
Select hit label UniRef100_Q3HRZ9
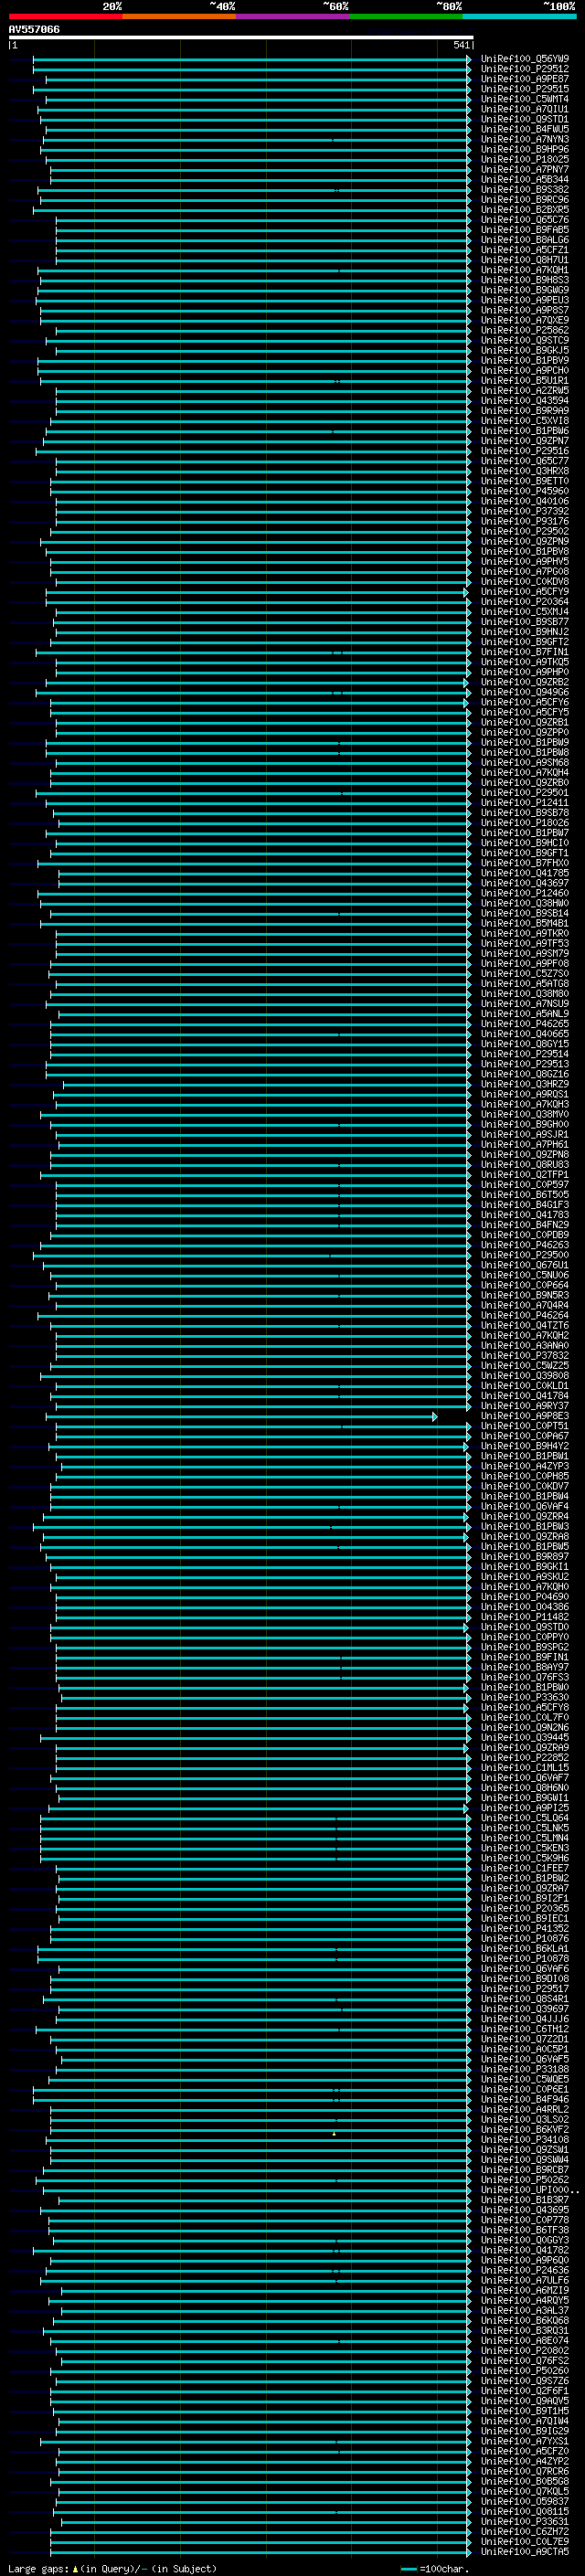pyautogui.click(x=525, y=1084)
